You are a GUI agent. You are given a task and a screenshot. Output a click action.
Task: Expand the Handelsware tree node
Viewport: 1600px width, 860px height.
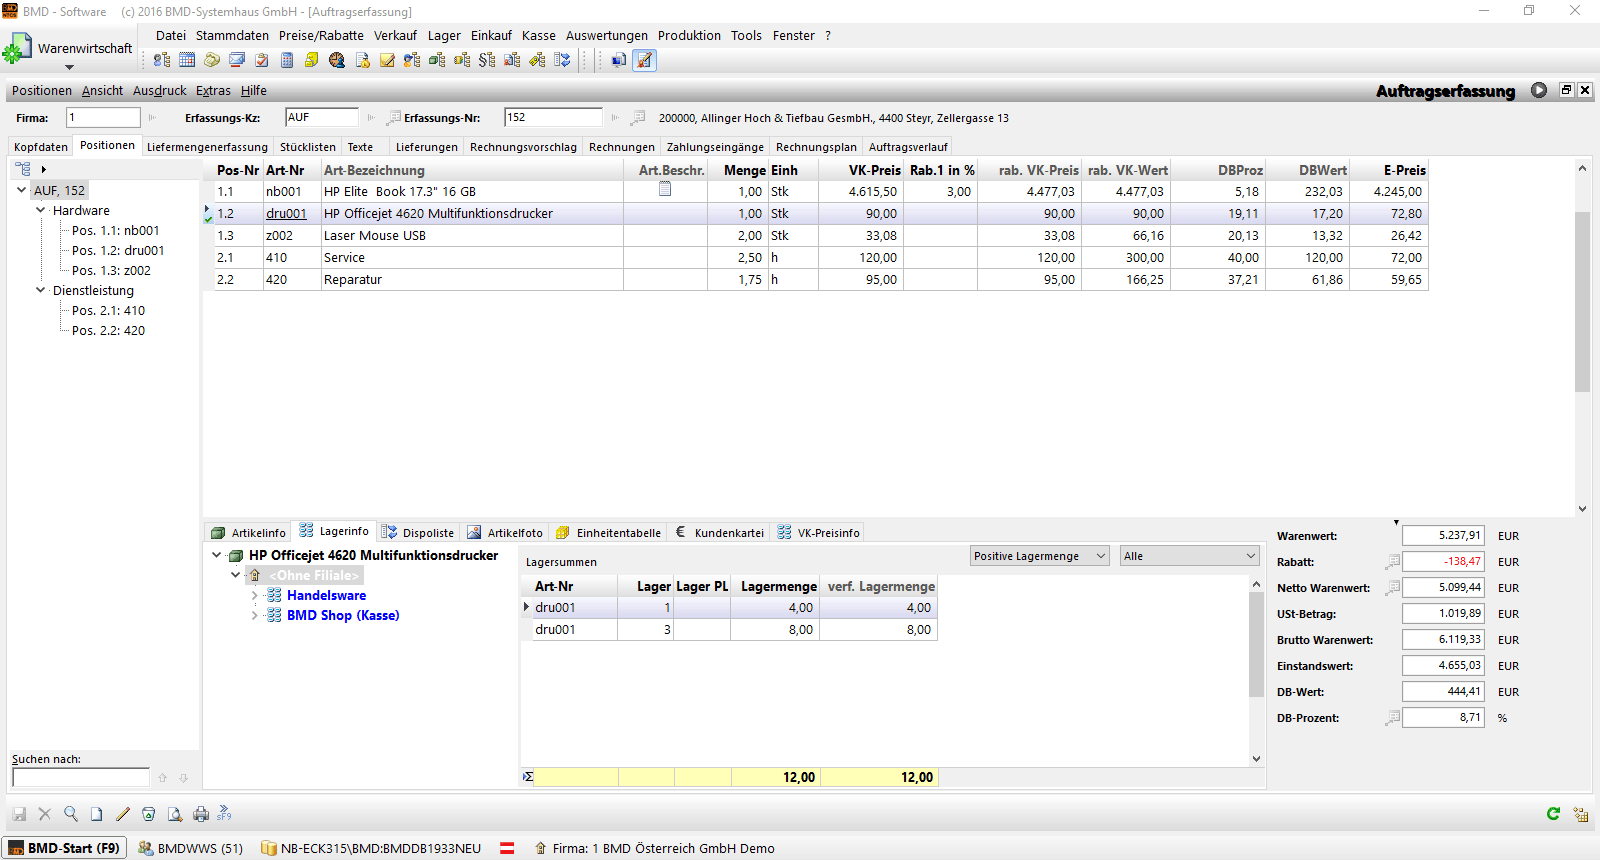(255, 595)
